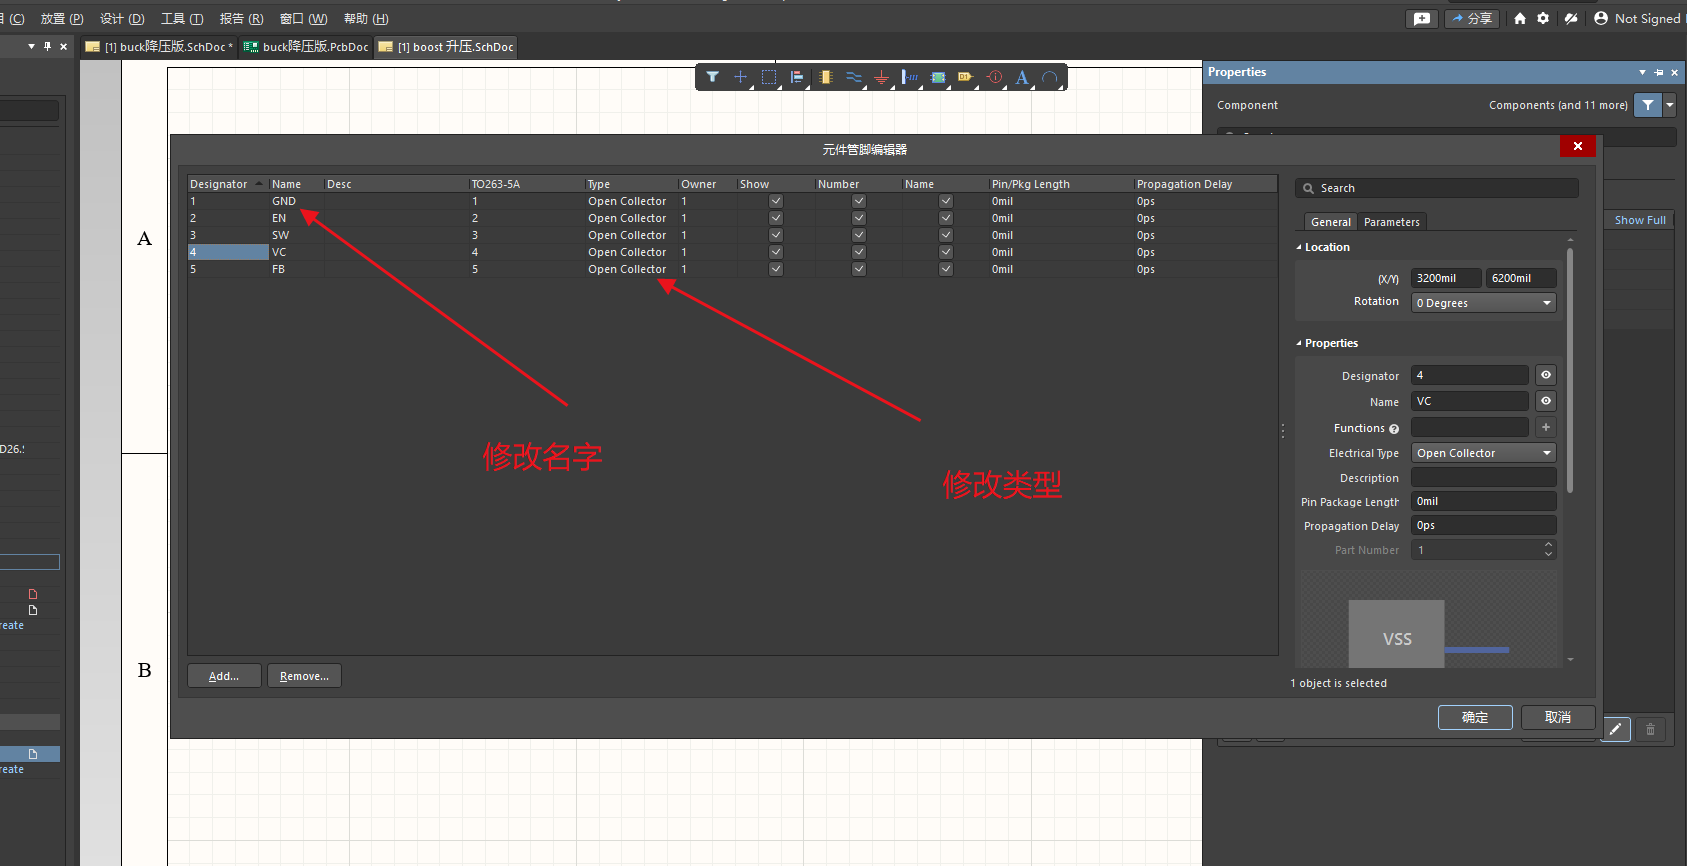The height and width of the screenshot is (866, 1687).
Task: Toggle Designator visibility eye icon
Action: click(x=1546, y=375)
